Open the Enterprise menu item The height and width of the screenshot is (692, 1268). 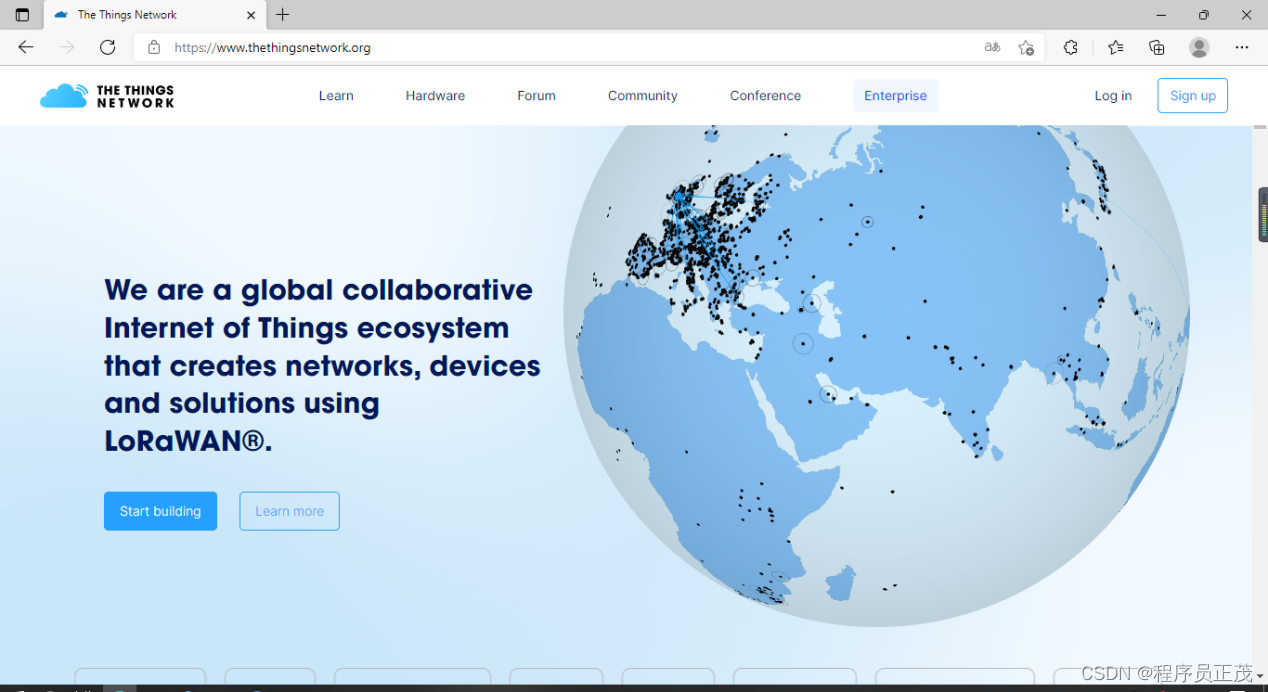(895, 96)
